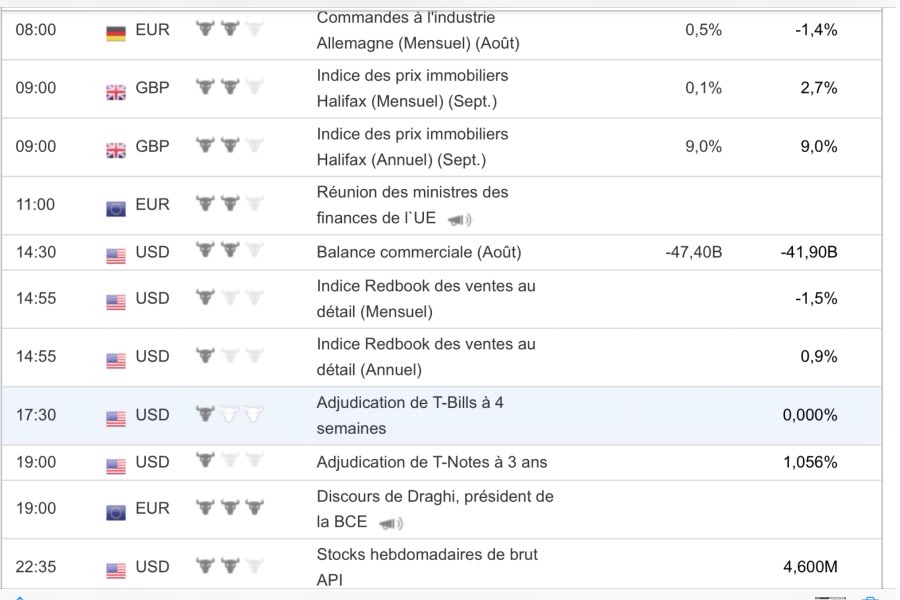Click the UK flag beside Halifax (Mensuel)

click(116, 90)
